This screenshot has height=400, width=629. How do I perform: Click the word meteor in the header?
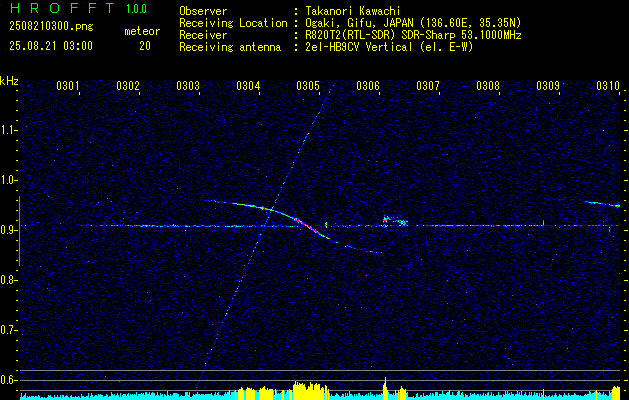tap(142, 31)
